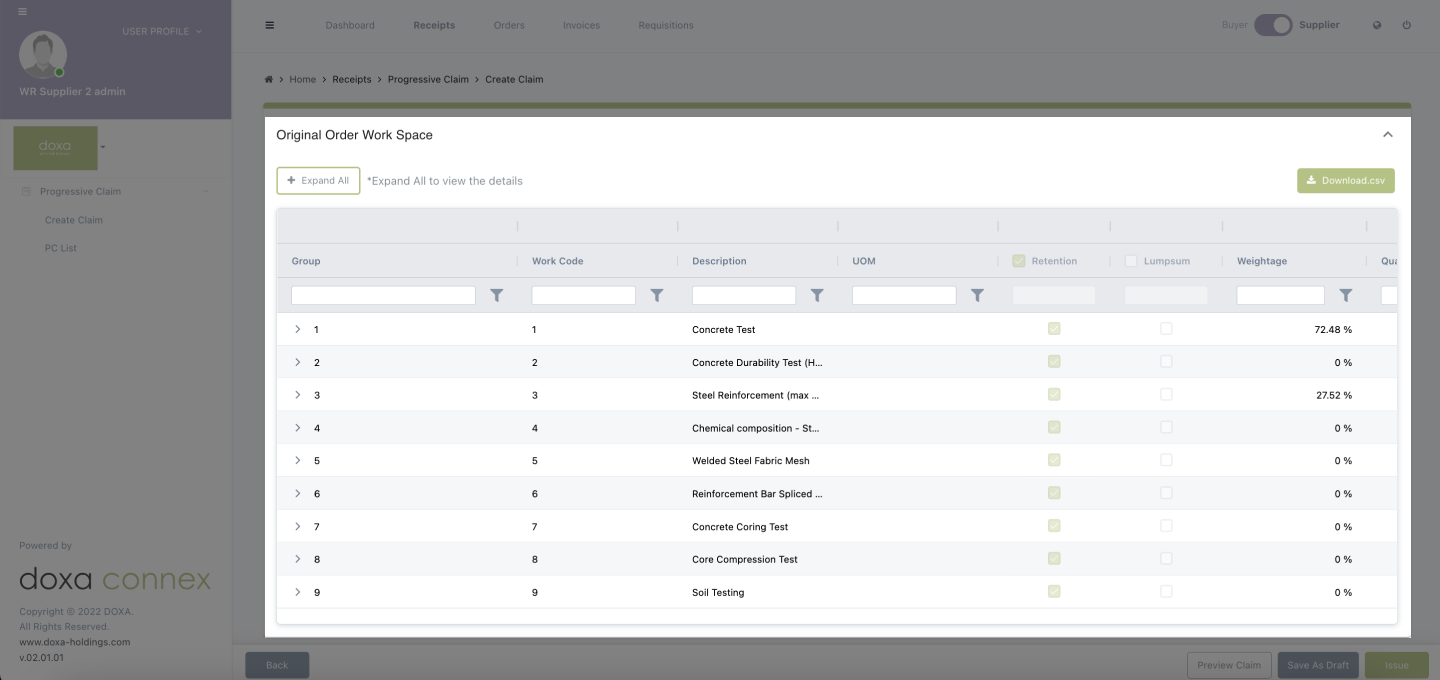1440x680 pixels.
Task: Expand group row 5 Welded Steel Fabric Mesh
Action: tap(298, 461)
